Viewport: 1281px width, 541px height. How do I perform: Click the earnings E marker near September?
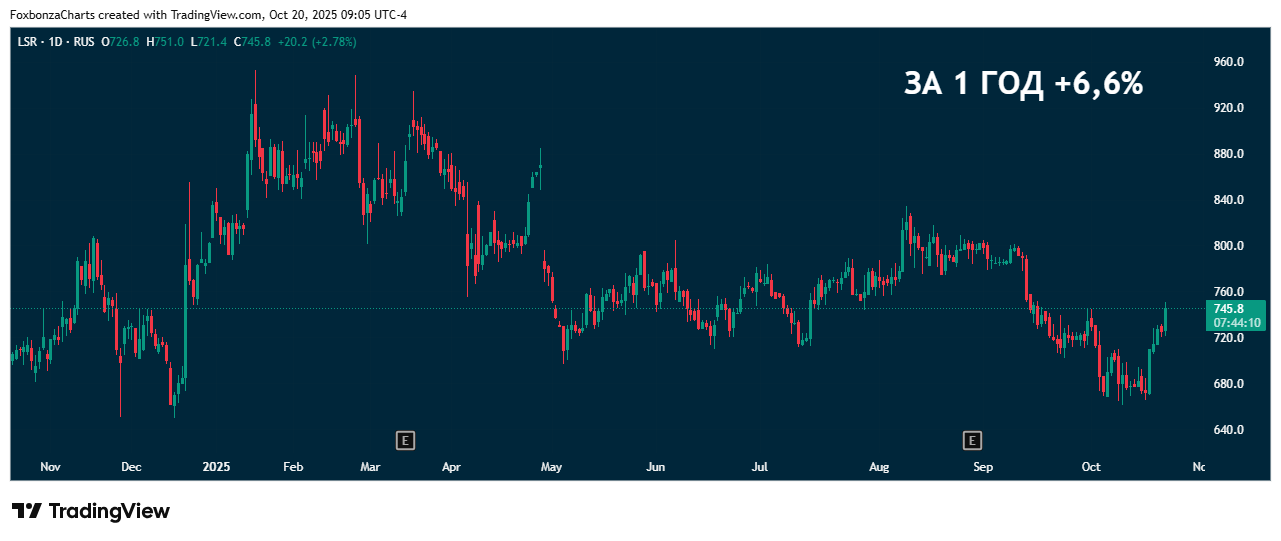click(x=972, y=440)
